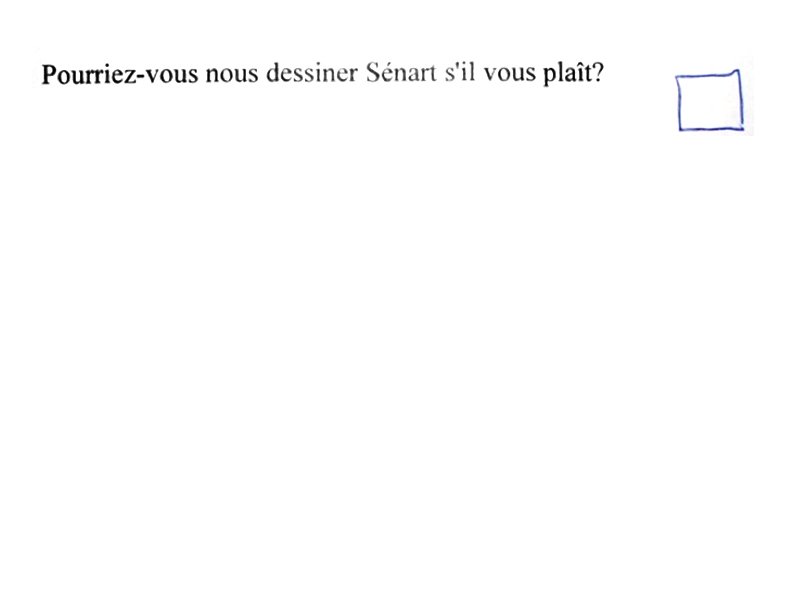Select the word "plaît"
The width and height of the screenshot is (790, 593).
point(566,74)
